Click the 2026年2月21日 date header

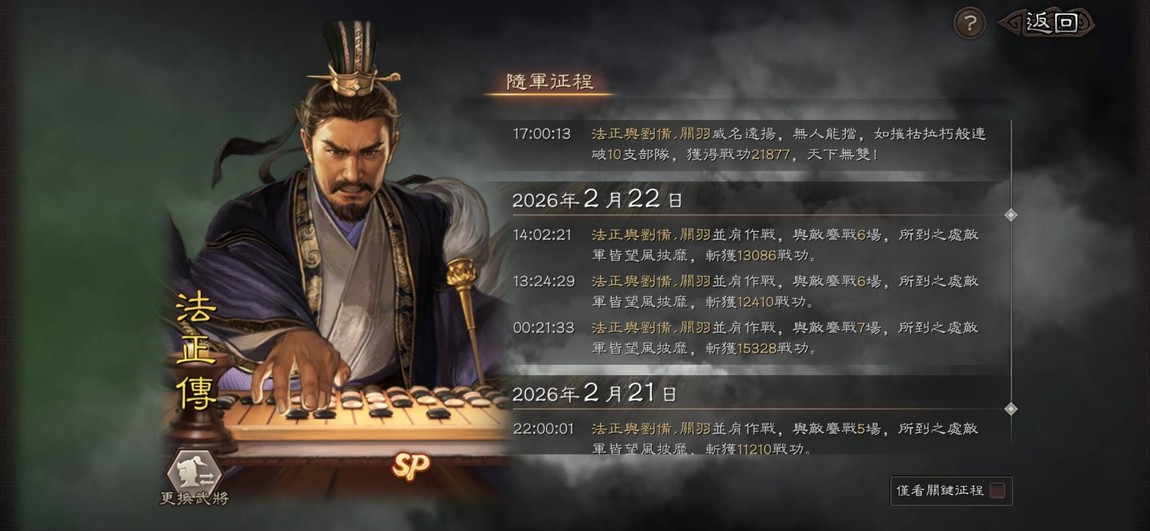point(594,394)
